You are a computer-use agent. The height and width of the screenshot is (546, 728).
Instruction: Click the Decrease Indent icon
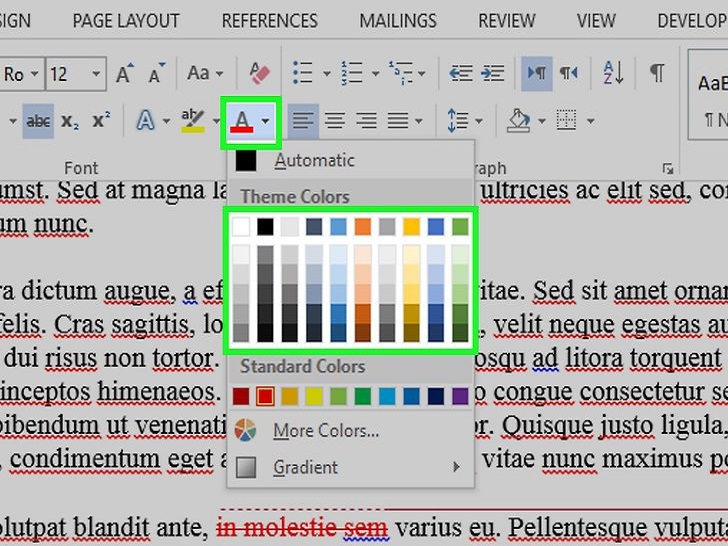click(x=461, y=73)
